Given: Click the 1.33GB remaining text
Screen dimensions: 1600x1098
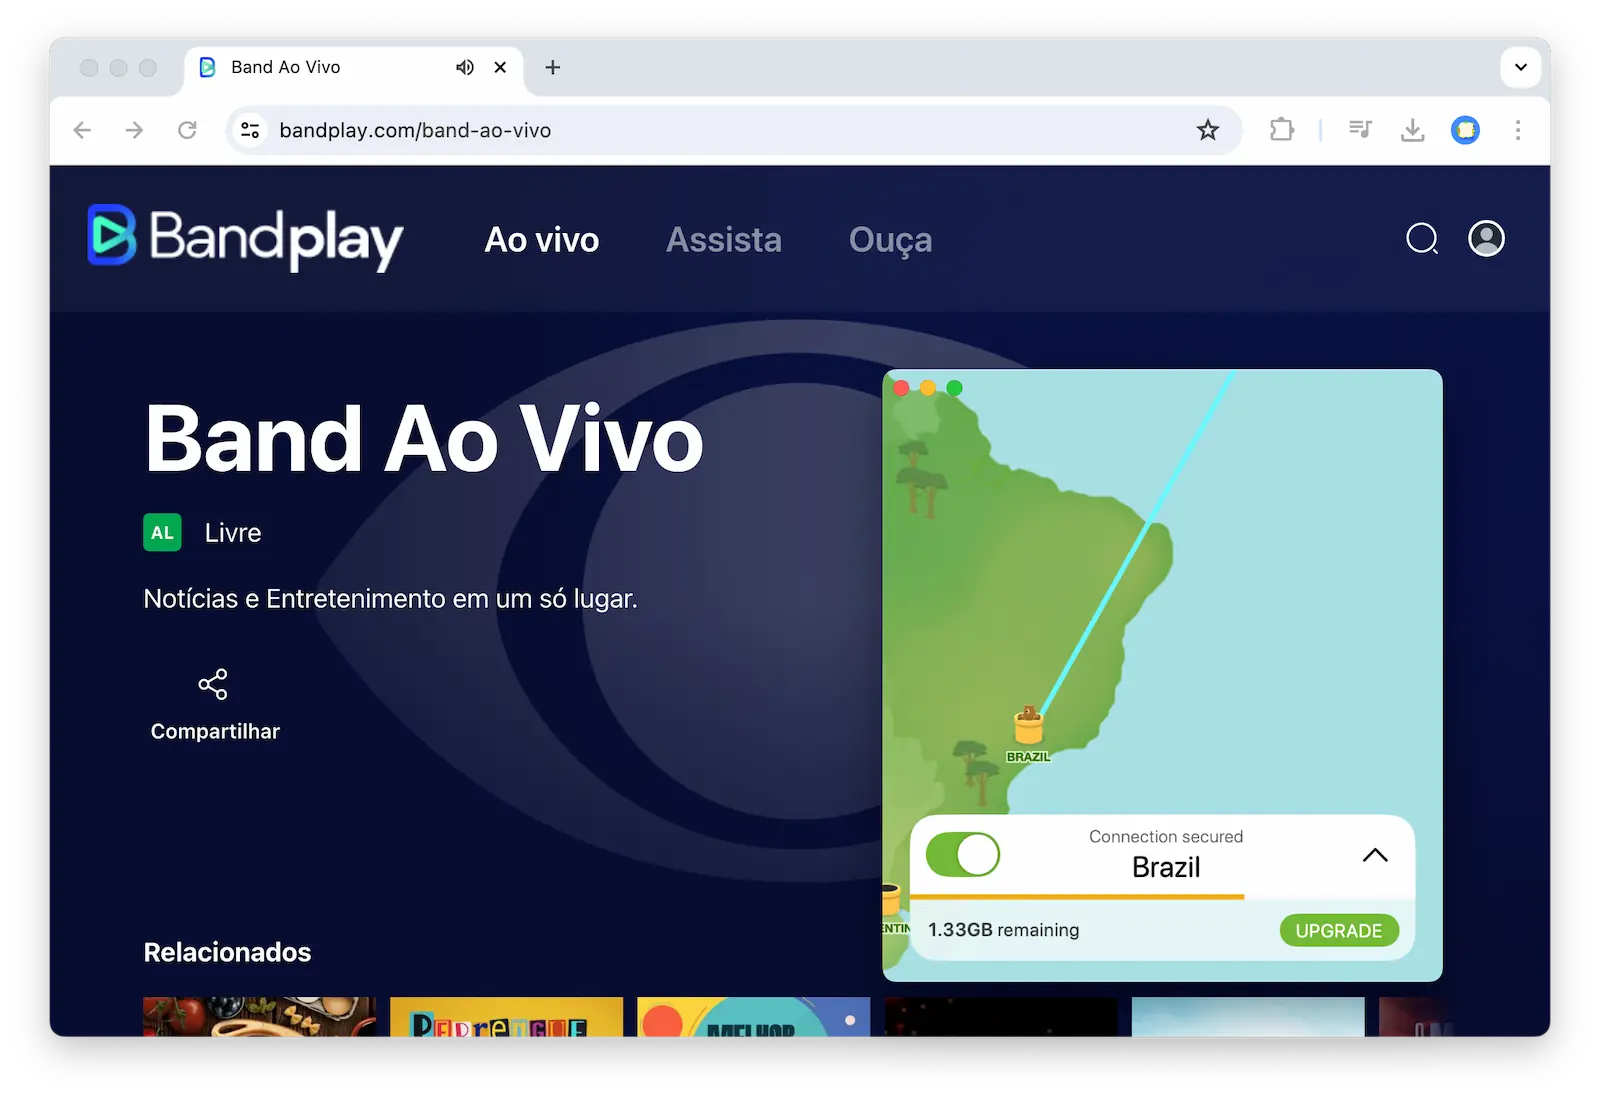Looking at the screenshot, I should click(1004, 930).
